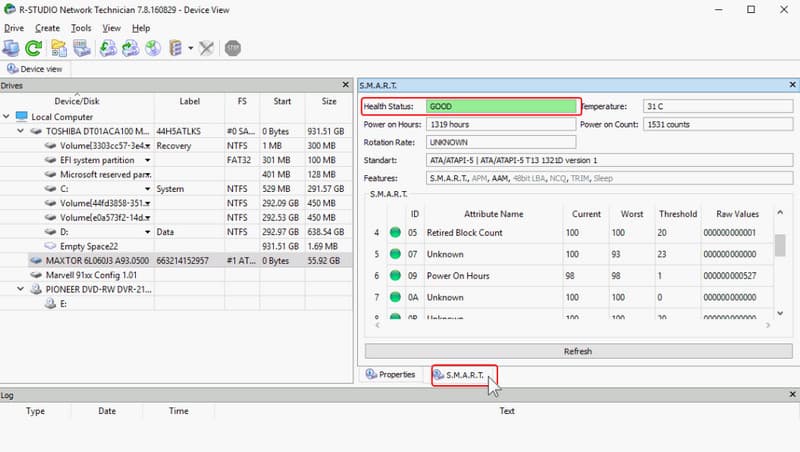Click the Size column header
Image resolution: width=800 pixels, height=452 pixels.
click(329, 101)
